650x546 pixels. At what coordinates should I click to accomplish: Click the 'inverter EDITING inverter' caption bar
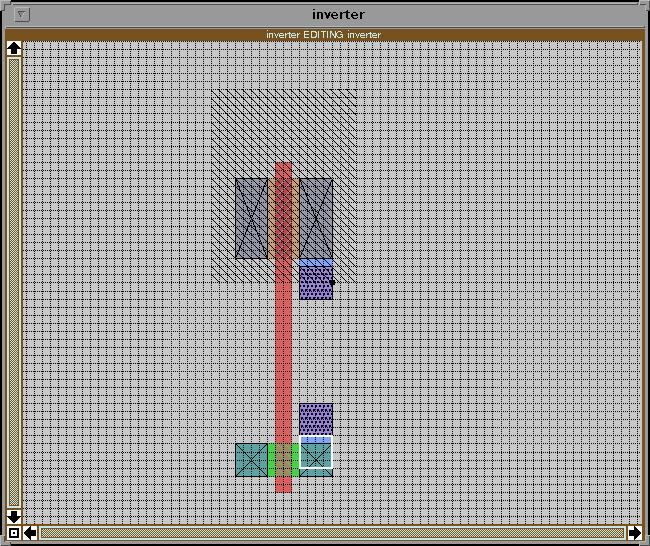pyautogui.click(x=323, y=35)
